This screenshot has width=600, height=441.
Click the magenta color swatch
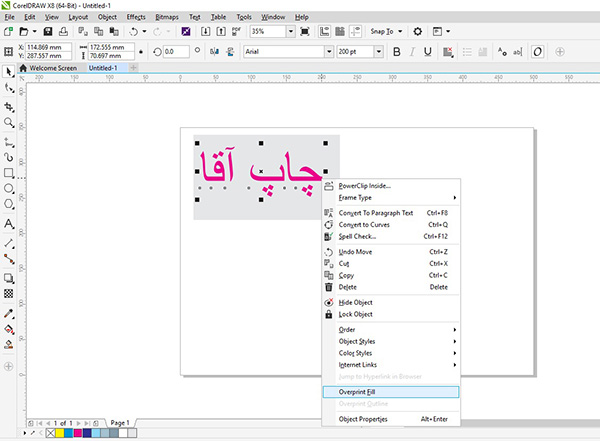pyautogui.click(x=78, y=433)
